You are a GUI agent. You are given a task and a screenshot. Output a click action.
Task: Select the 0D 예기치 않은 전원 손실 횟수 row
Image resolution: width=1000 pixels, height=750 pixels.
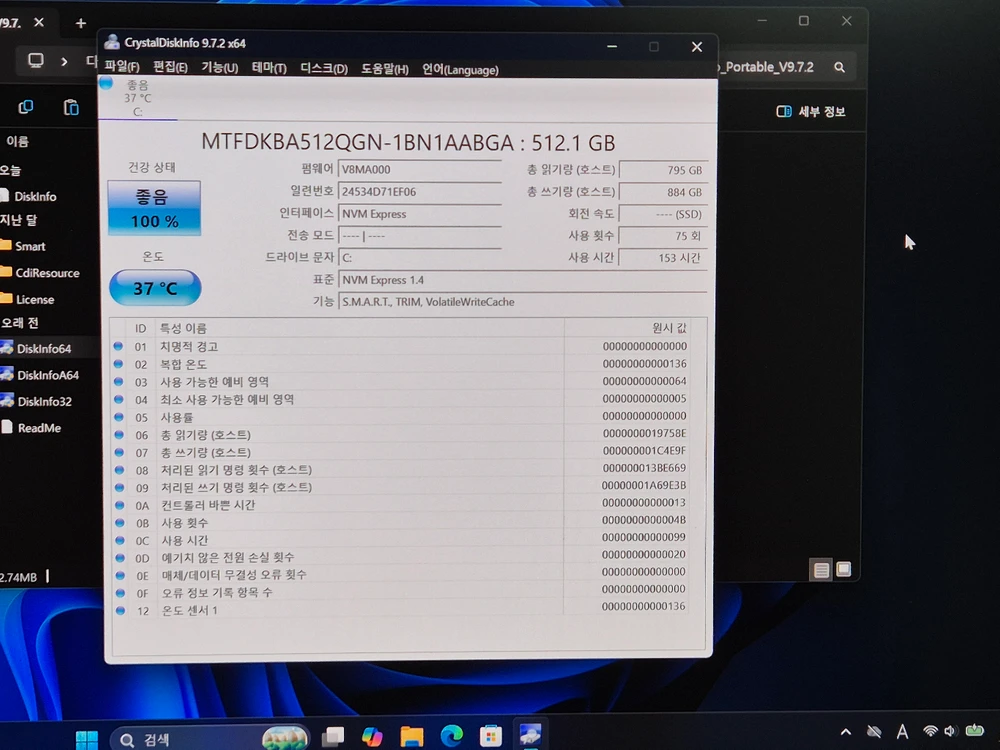click(x=401, y=557)
